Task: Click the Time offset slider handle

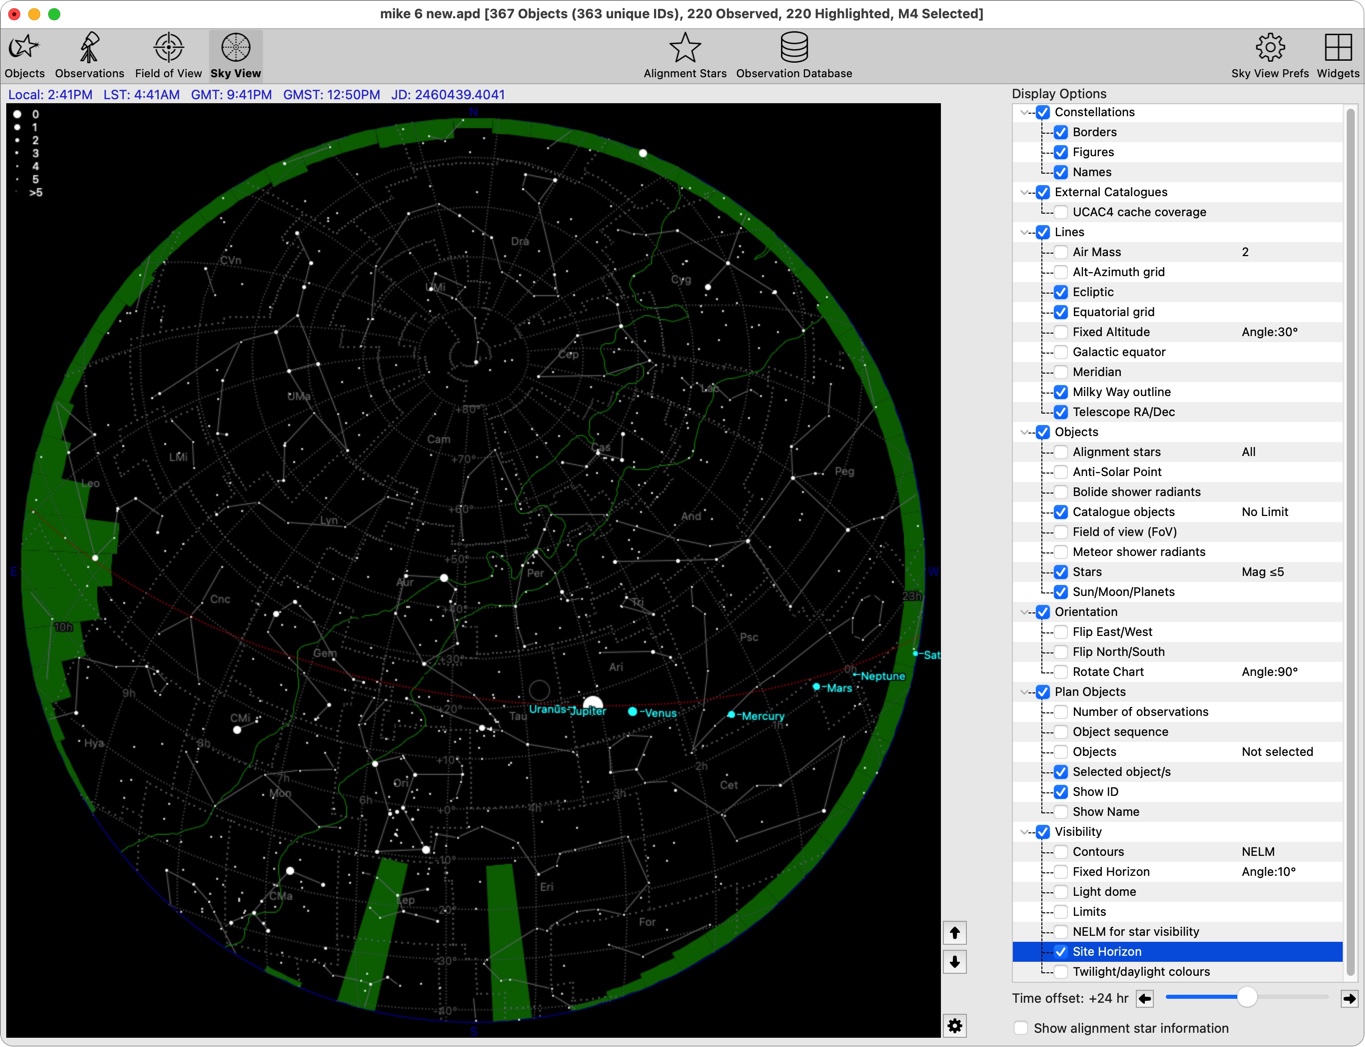Action: [1247, 997]
